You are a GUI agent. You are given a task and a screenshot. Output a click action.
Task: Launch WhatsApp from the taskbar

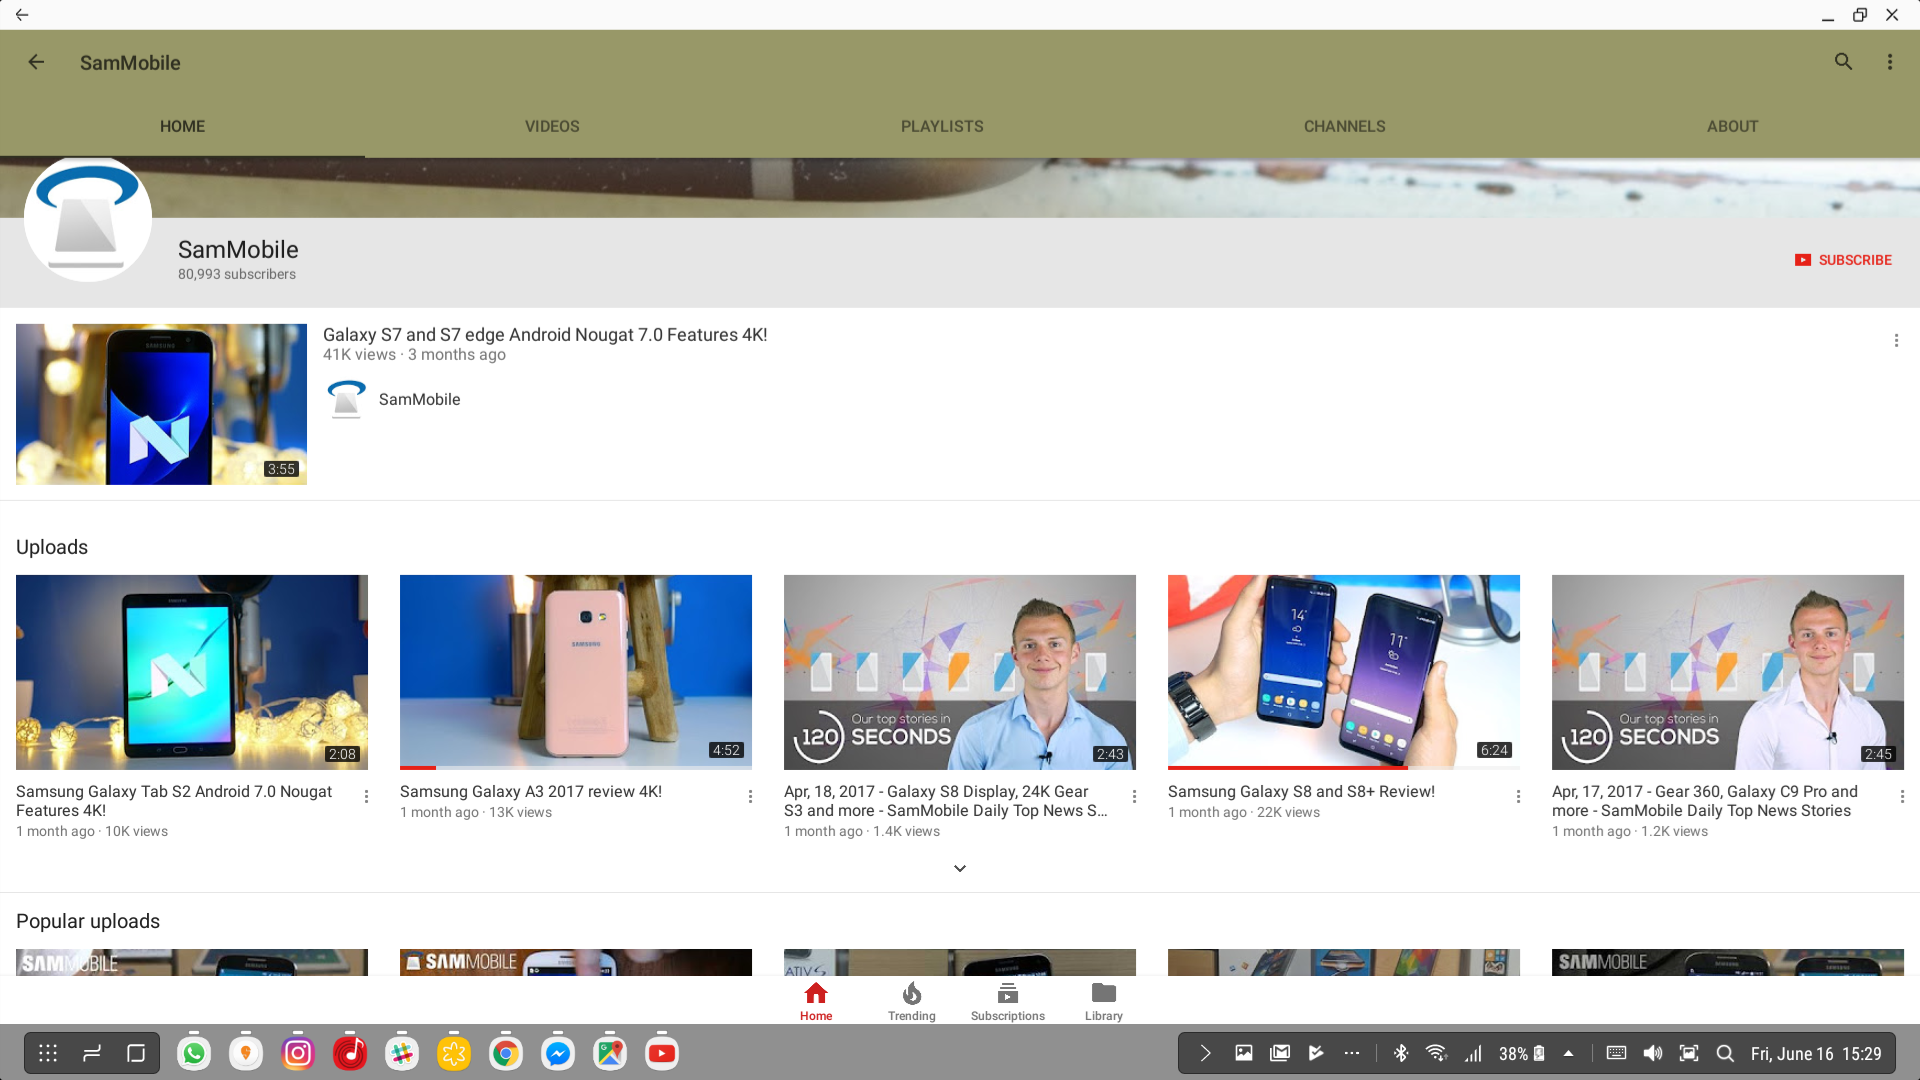[194, 1053]
